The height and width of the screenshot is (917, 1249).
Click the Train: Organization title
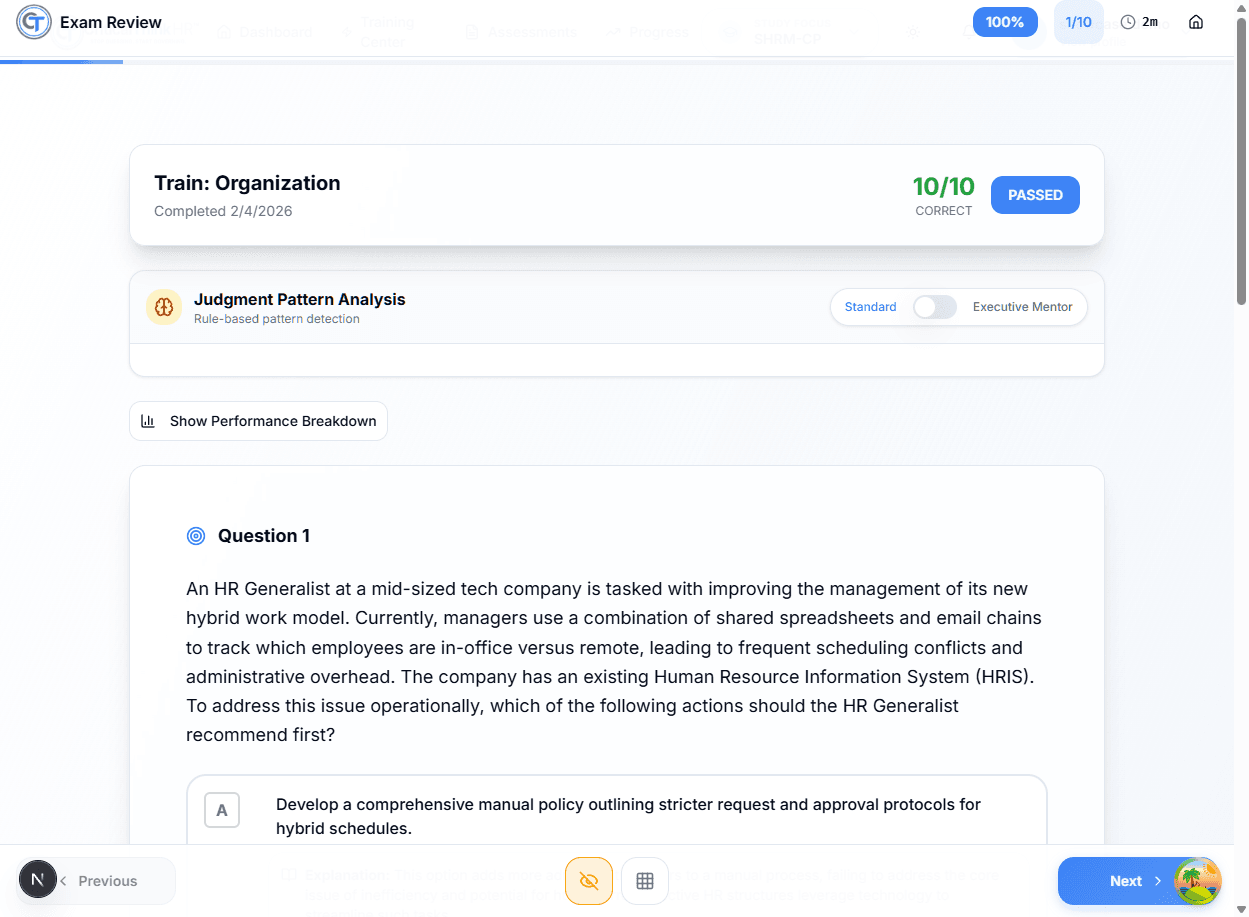(x=247, y=183)
